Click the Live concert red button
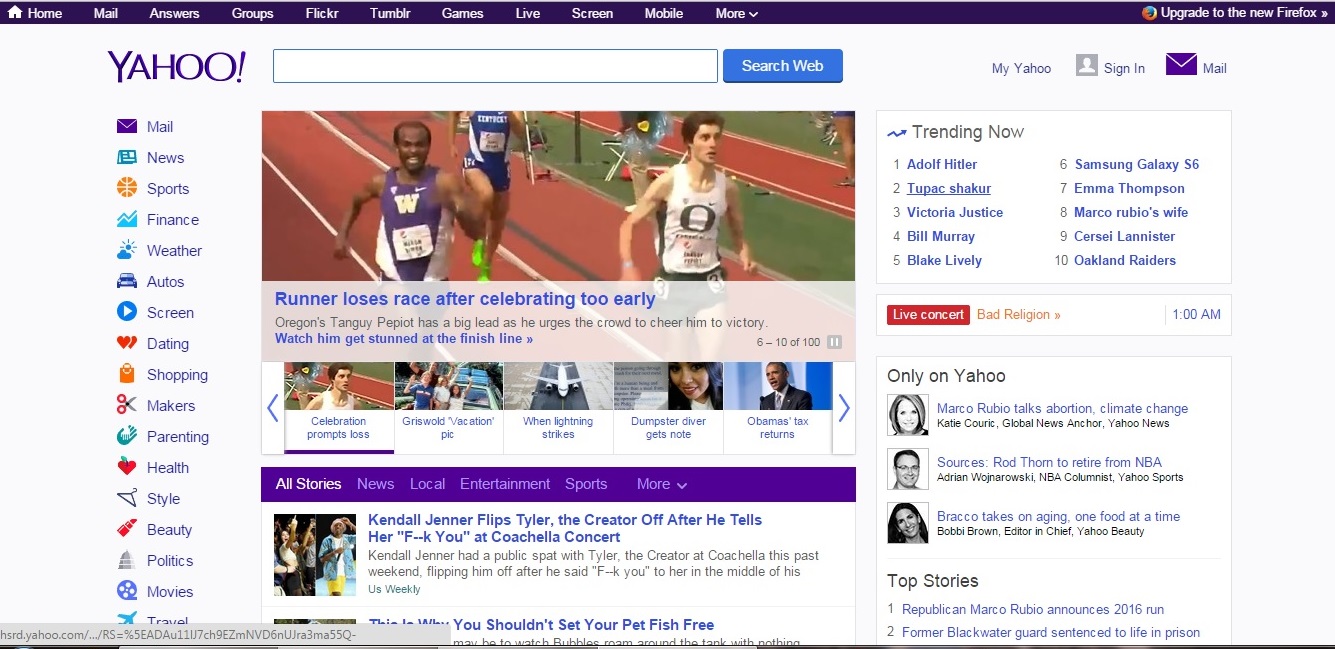The image size is (1335, 649). pyautogui.click(x=928, y=314)
